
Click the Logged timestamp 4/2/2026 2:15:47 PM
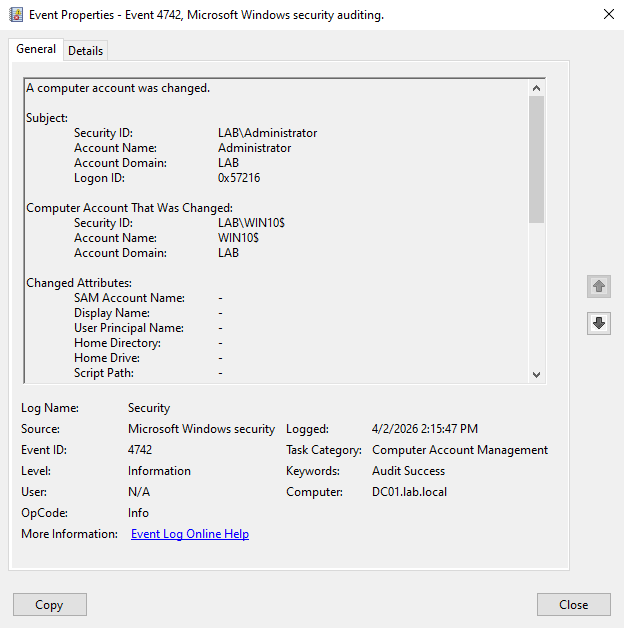(424, 429)
